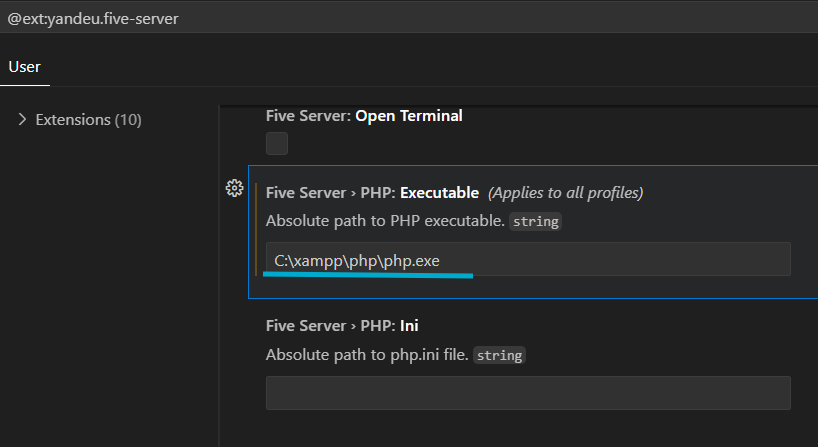The width and height of the screenshot is (818, 447).
Task: Select Extensions (10) in settings tree
Action: coord(88,119)
